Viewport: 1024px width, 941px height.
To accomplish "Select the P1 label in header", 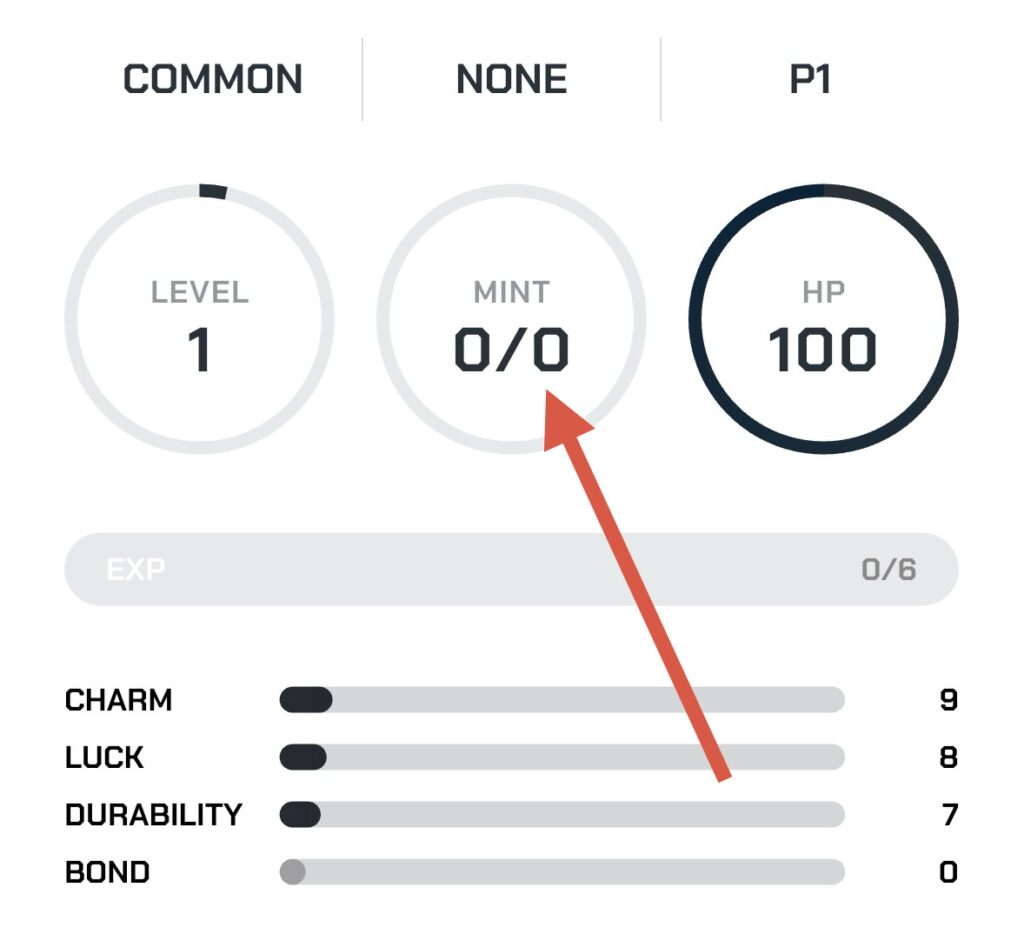I will pos(810,79).
